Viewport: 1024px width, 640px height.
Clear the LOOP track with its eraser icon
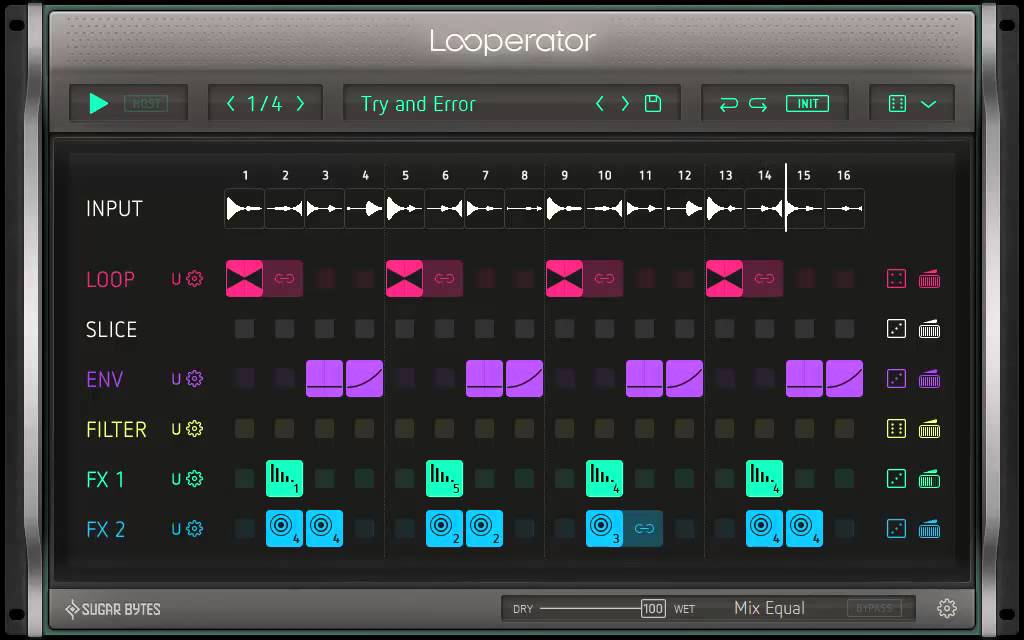pyautogui.click(x=929, y=279)
